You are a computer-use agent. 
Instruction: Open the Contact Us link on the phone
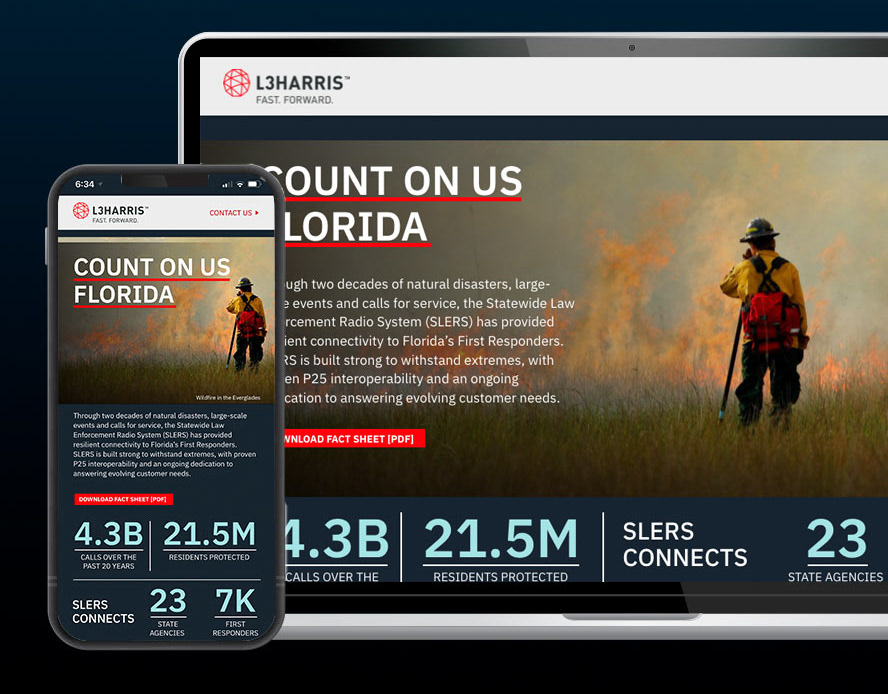coord(233,213)
